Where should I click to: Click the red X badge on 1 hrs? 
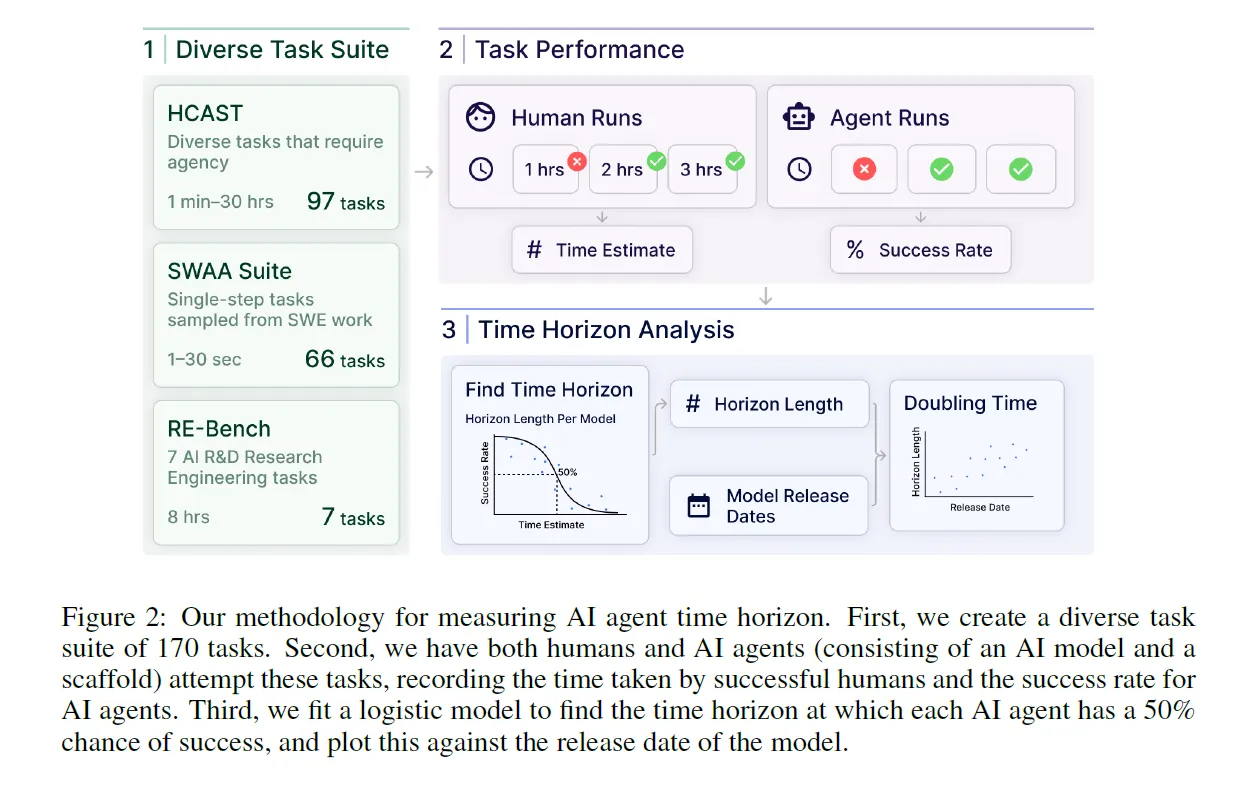coord(576,160)
